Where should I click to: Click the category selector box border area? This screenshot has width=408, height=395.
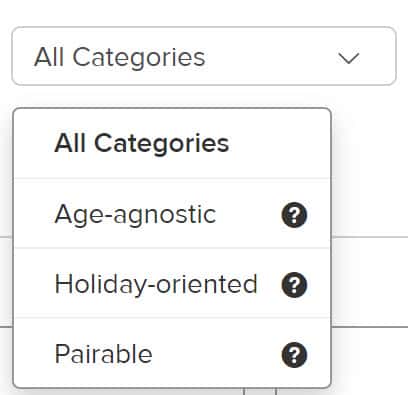[x=204, y=56]
